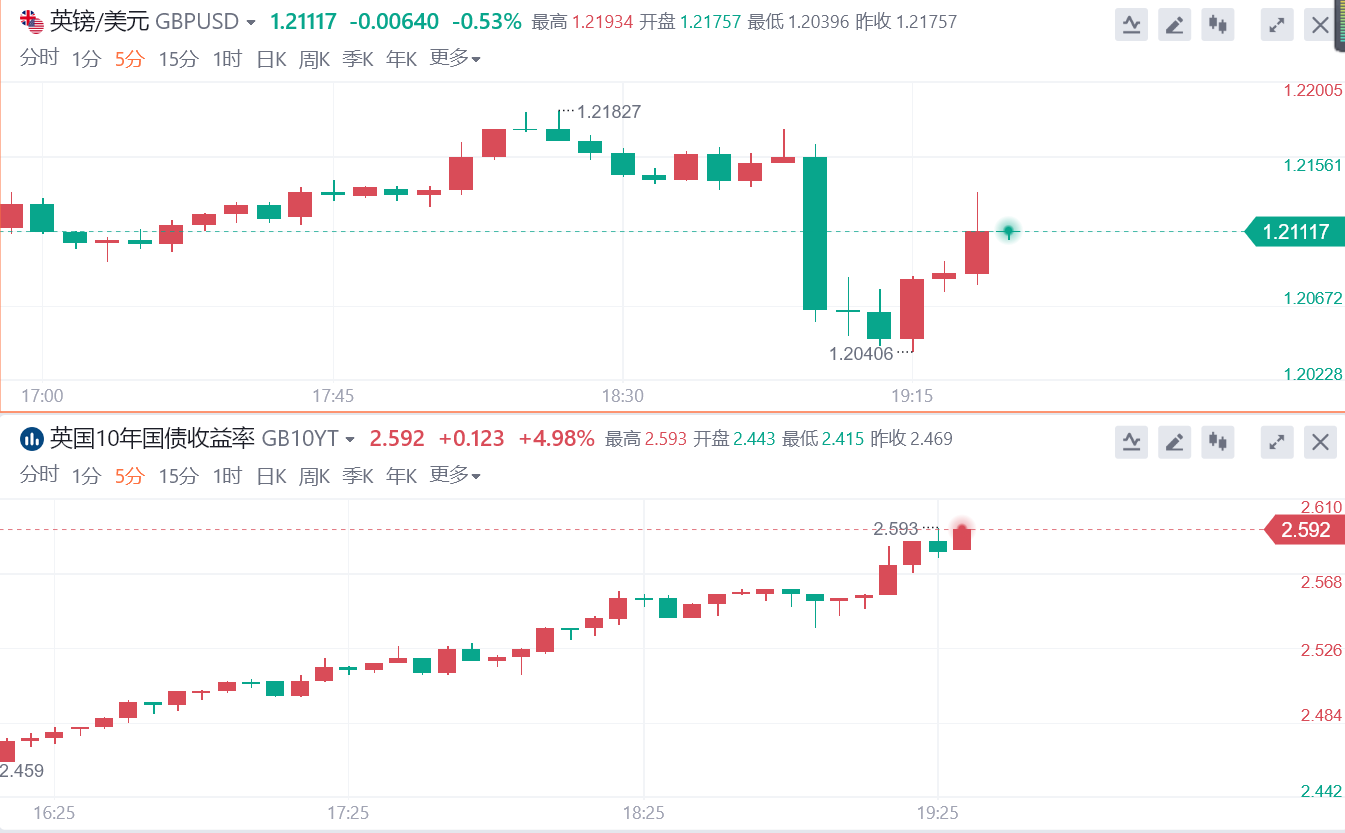This screenshot has height=833, width=1345.
Task: Open GB10YT symbol selector dropdown
Action: point(350,439)
